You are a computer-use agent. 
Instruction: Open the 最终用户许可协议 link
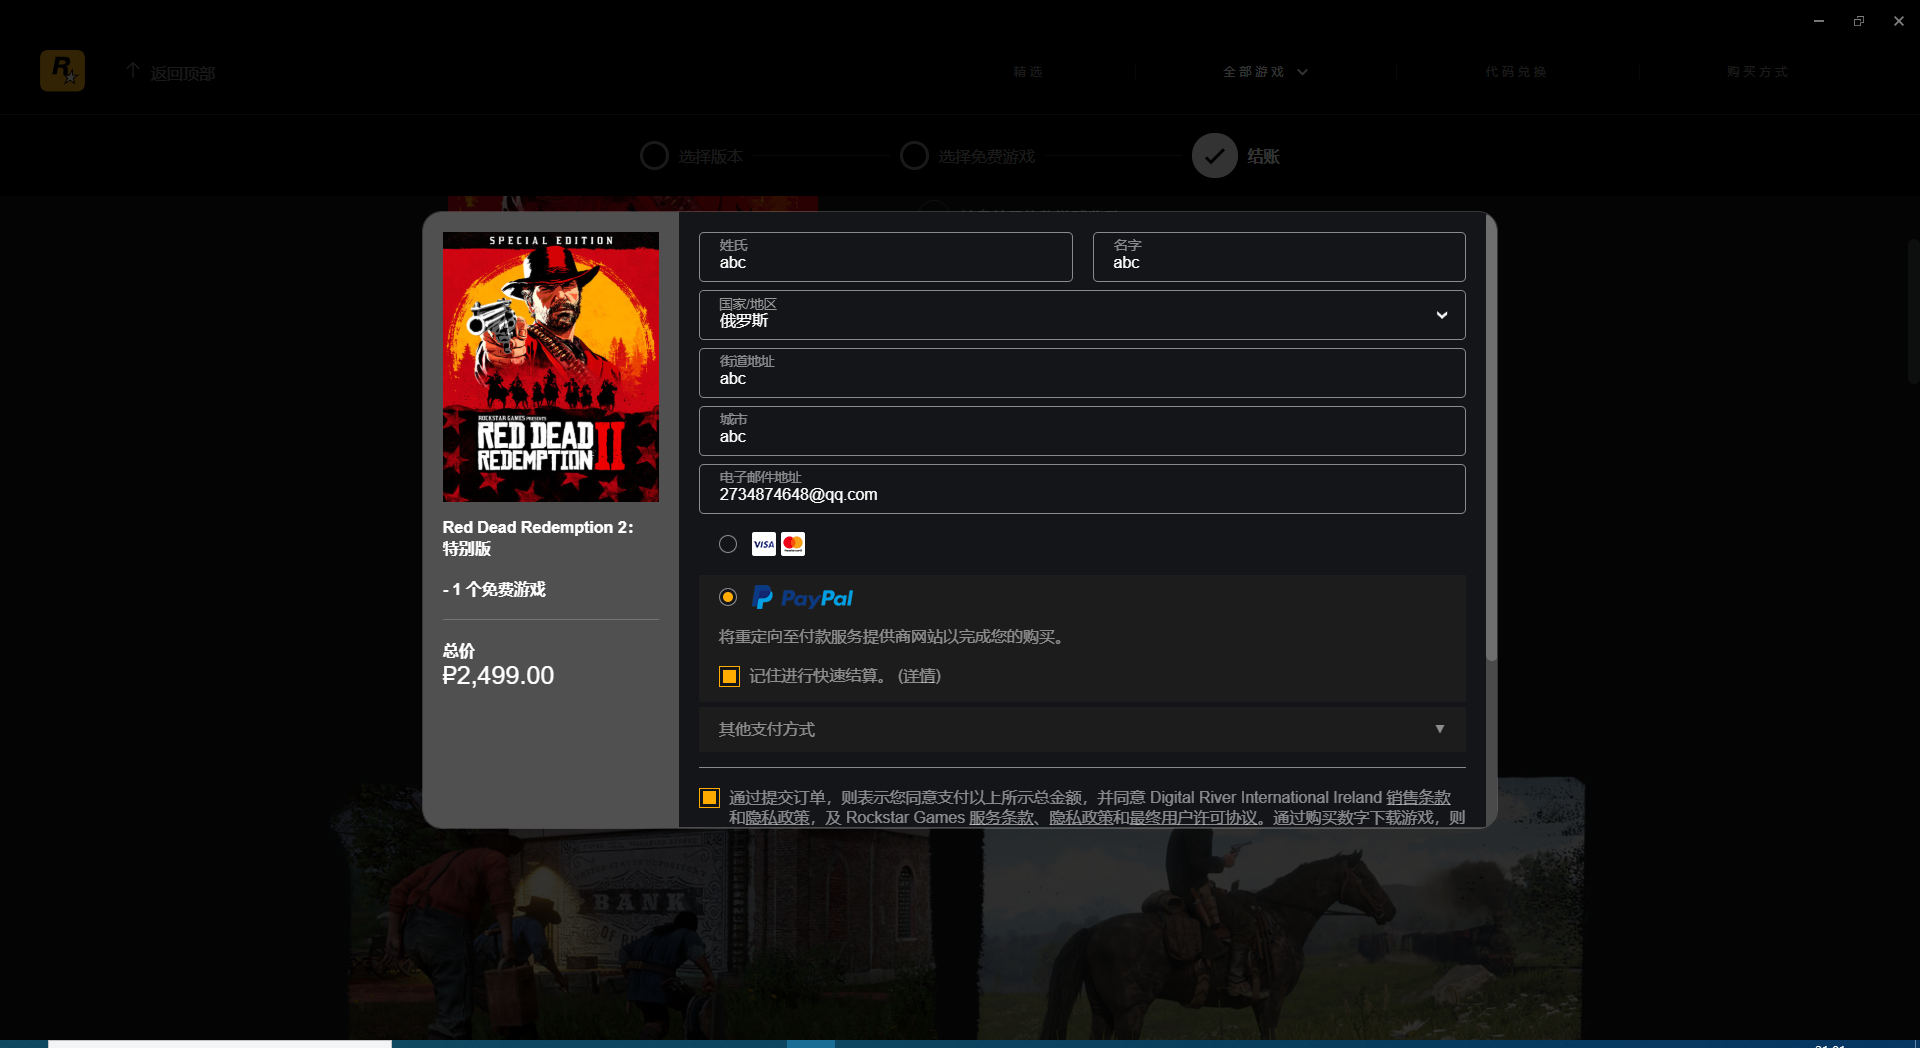tap(1194, 818)
